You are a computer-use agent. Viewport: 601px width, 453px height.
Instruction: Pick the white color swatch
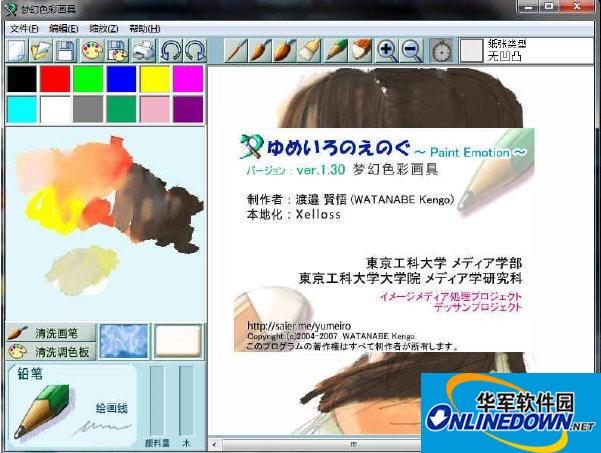point(55,109)
